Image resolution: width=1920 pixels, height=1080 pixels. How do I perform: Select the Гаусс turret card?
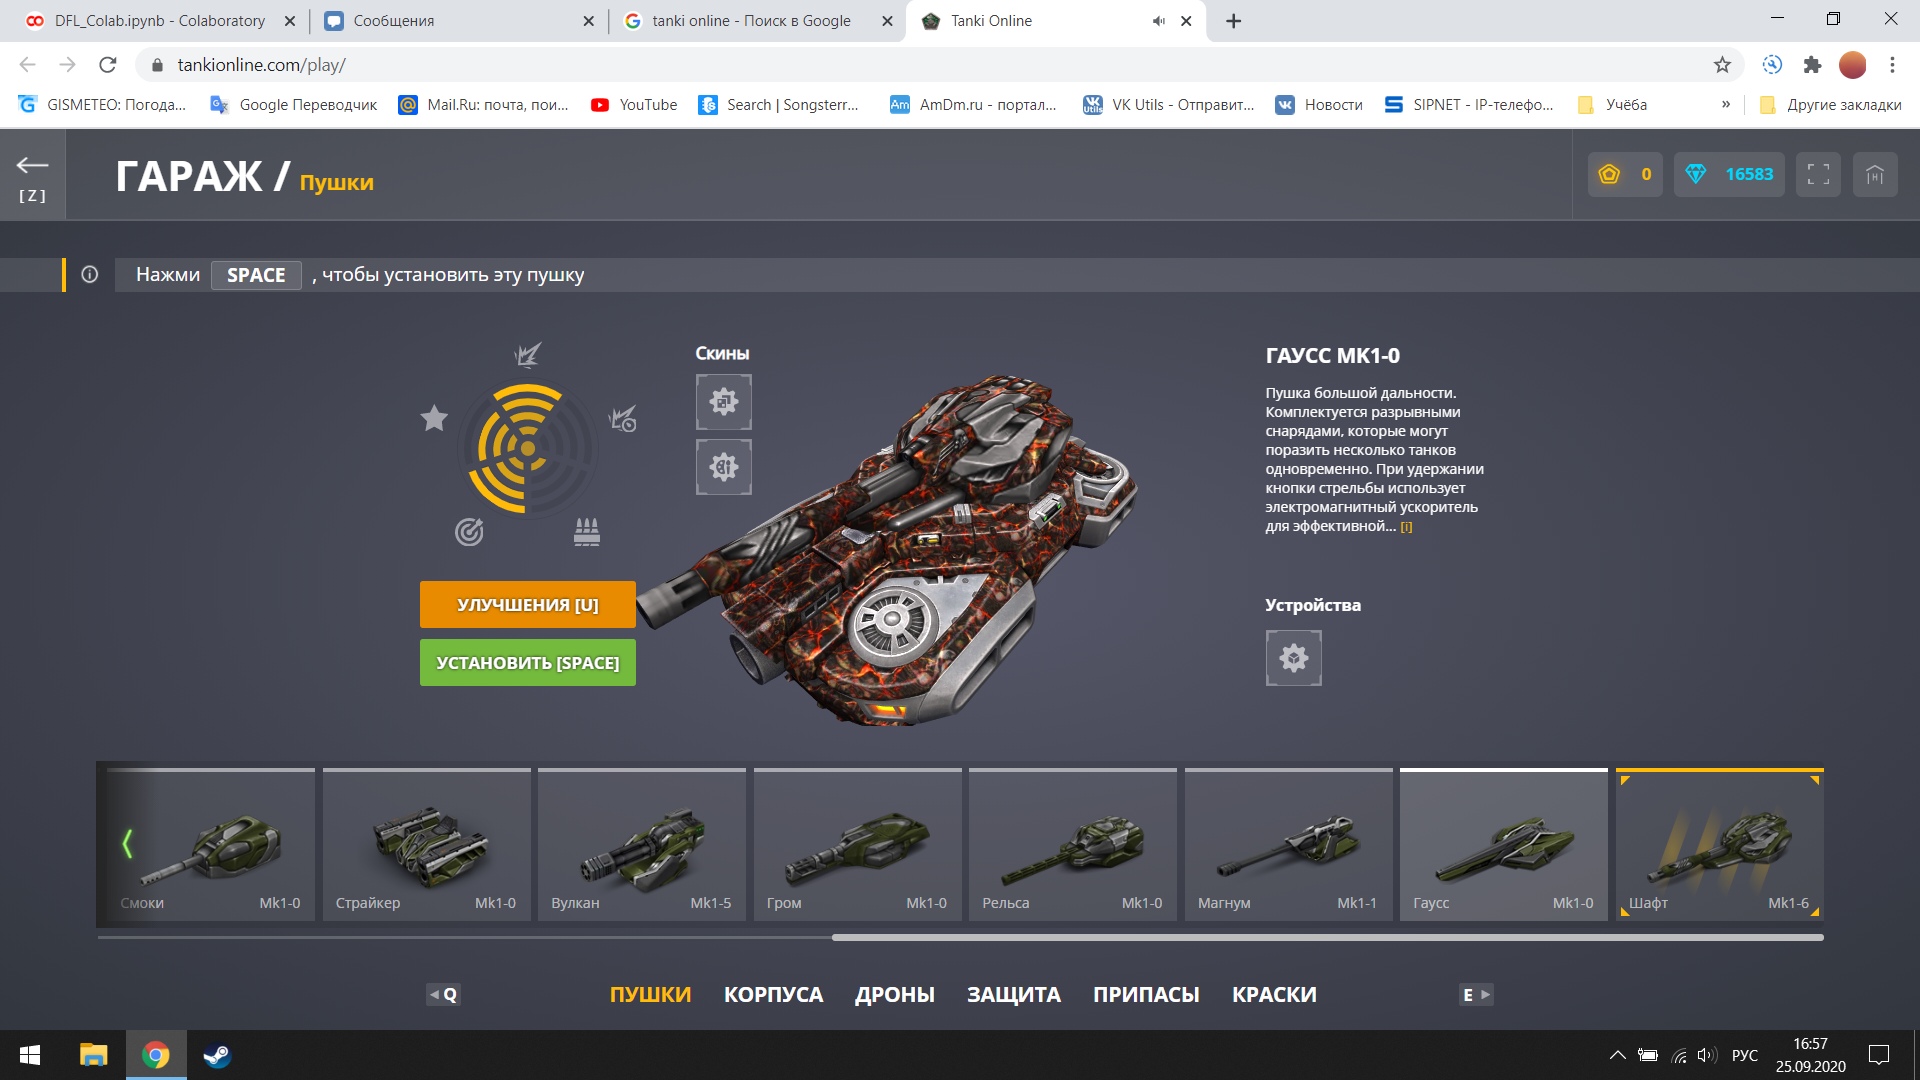tap(1504, 845)
